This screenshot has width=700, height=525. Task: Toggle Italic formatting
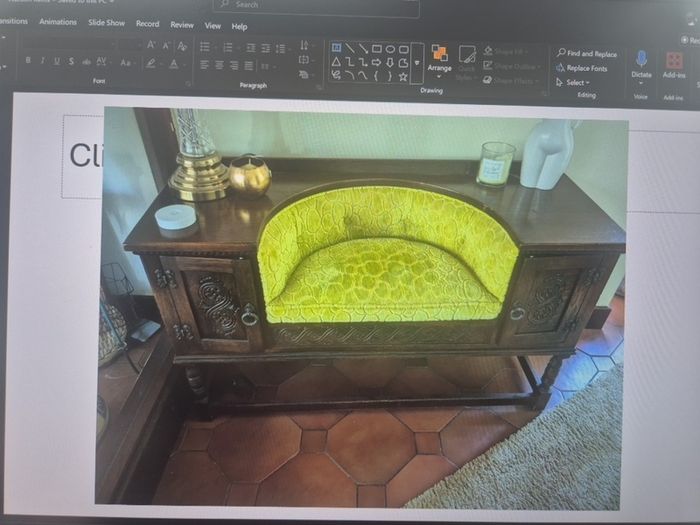tap(42, 60)
